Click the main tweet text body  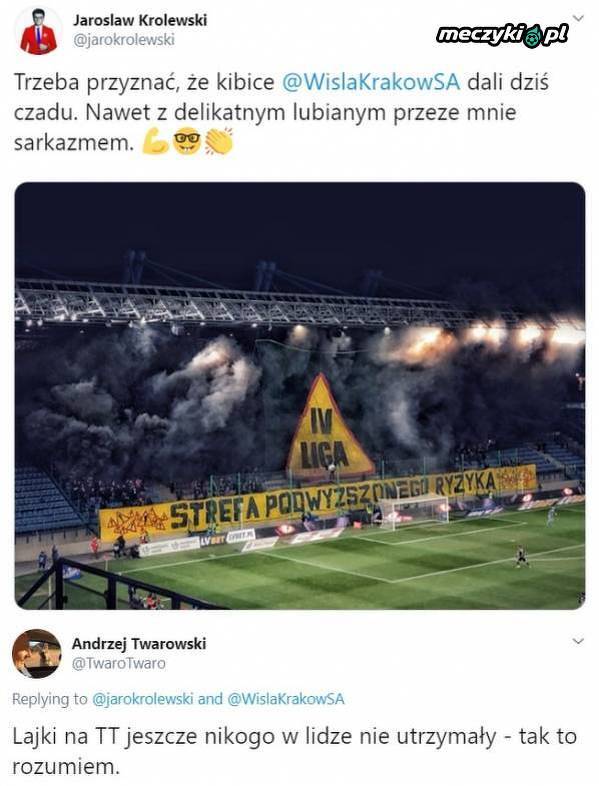tap(281, 113)
